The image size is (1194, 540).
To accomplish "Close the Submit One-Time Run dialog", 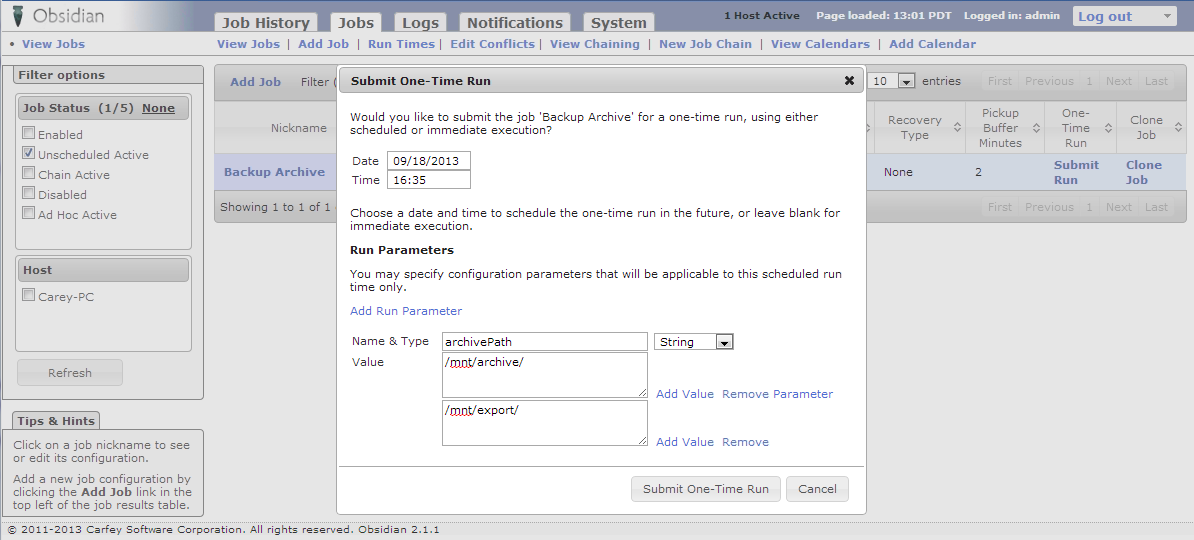I will click(x=849, y=81).
